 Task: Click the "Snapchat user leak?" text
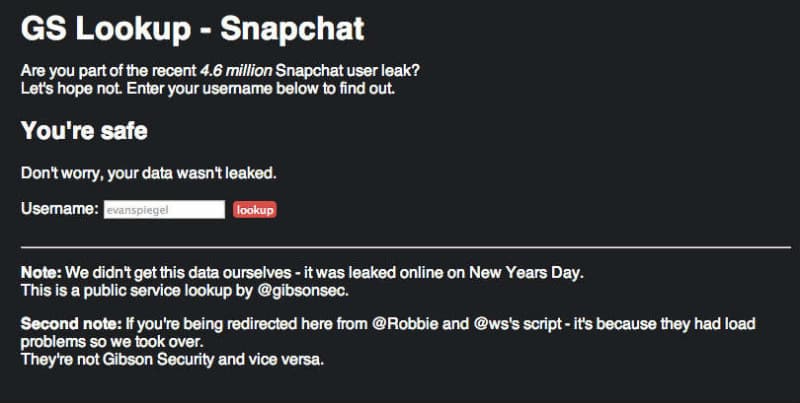(x=350, y=72)
